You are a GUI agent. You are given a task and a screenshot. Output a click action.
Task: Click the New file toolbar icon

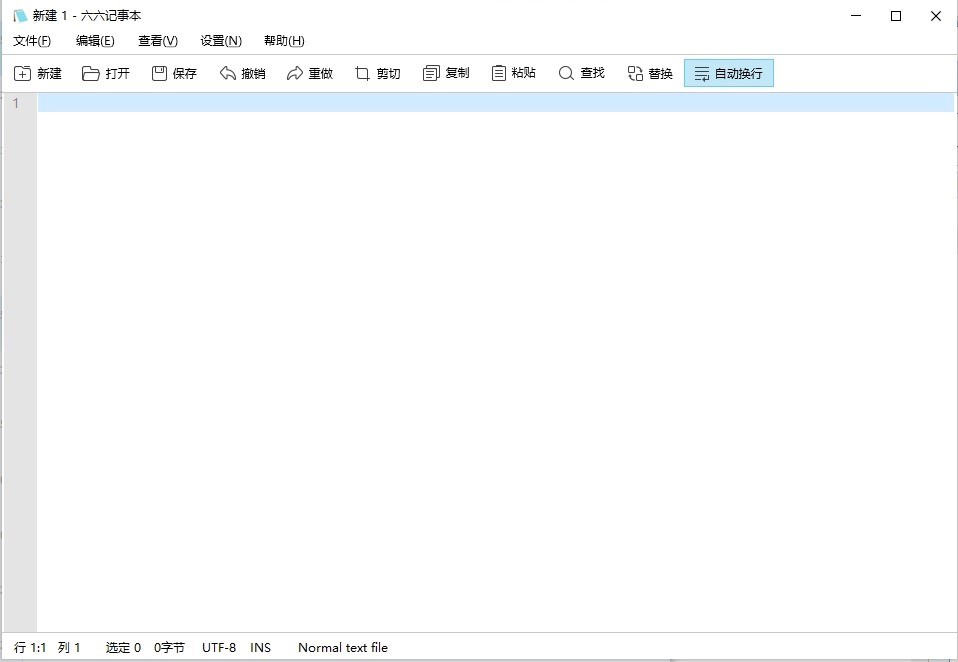23,73
